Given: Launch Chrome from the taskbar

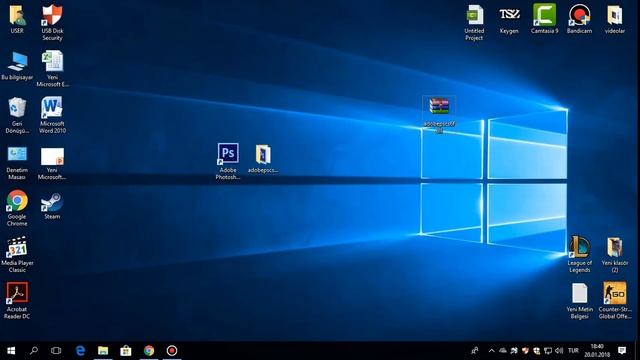Looking at the screenshot, I should 149,351.
